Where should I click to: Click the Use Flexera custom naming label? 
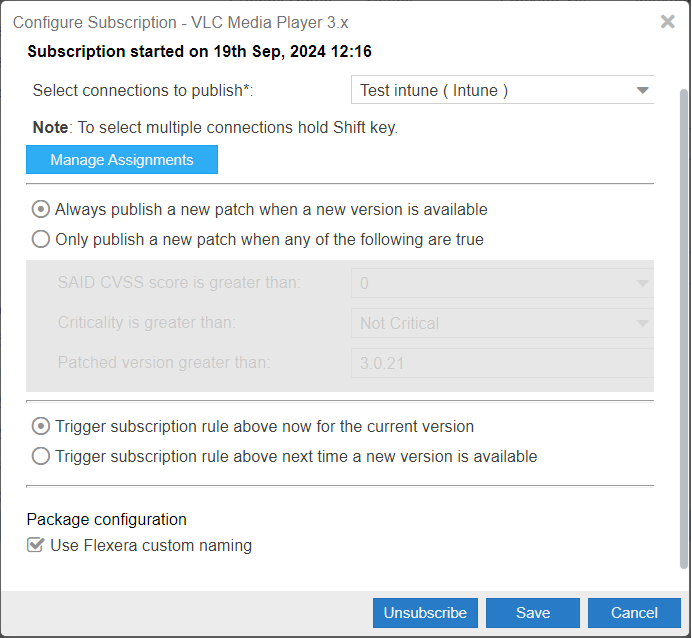pos(151,545)
